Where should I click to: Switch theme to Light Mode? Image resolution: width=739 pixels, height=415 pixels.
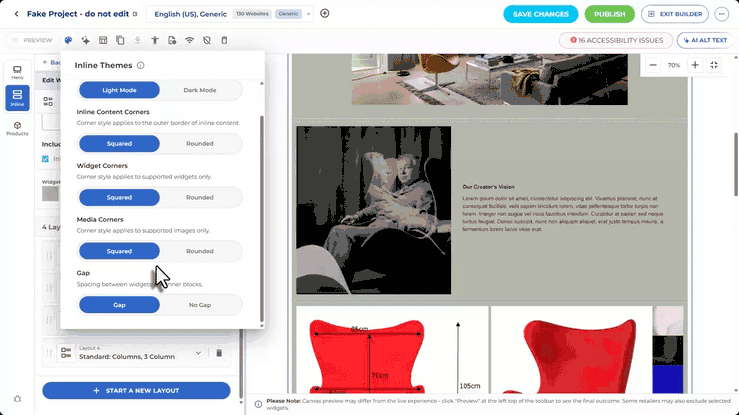[119, 90]
